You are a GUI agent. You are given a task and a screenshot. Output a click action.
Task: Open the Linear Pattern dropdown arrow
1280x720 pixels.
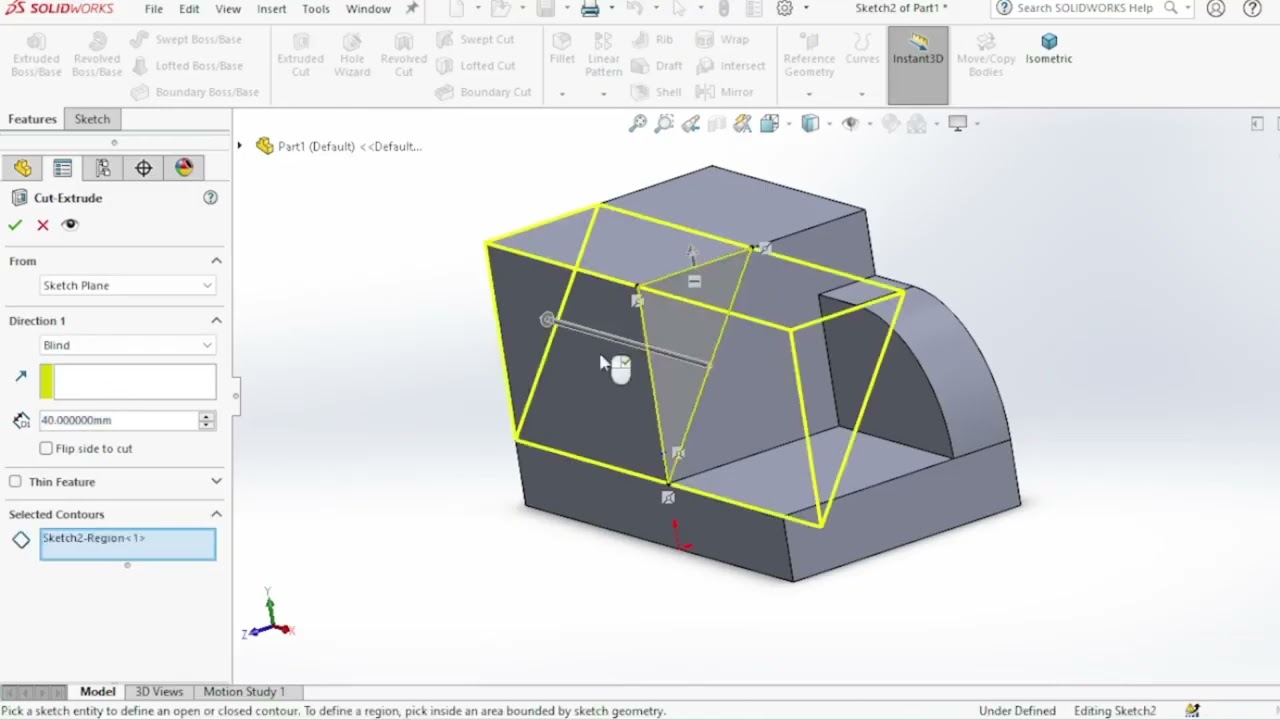tap(603, 94)
